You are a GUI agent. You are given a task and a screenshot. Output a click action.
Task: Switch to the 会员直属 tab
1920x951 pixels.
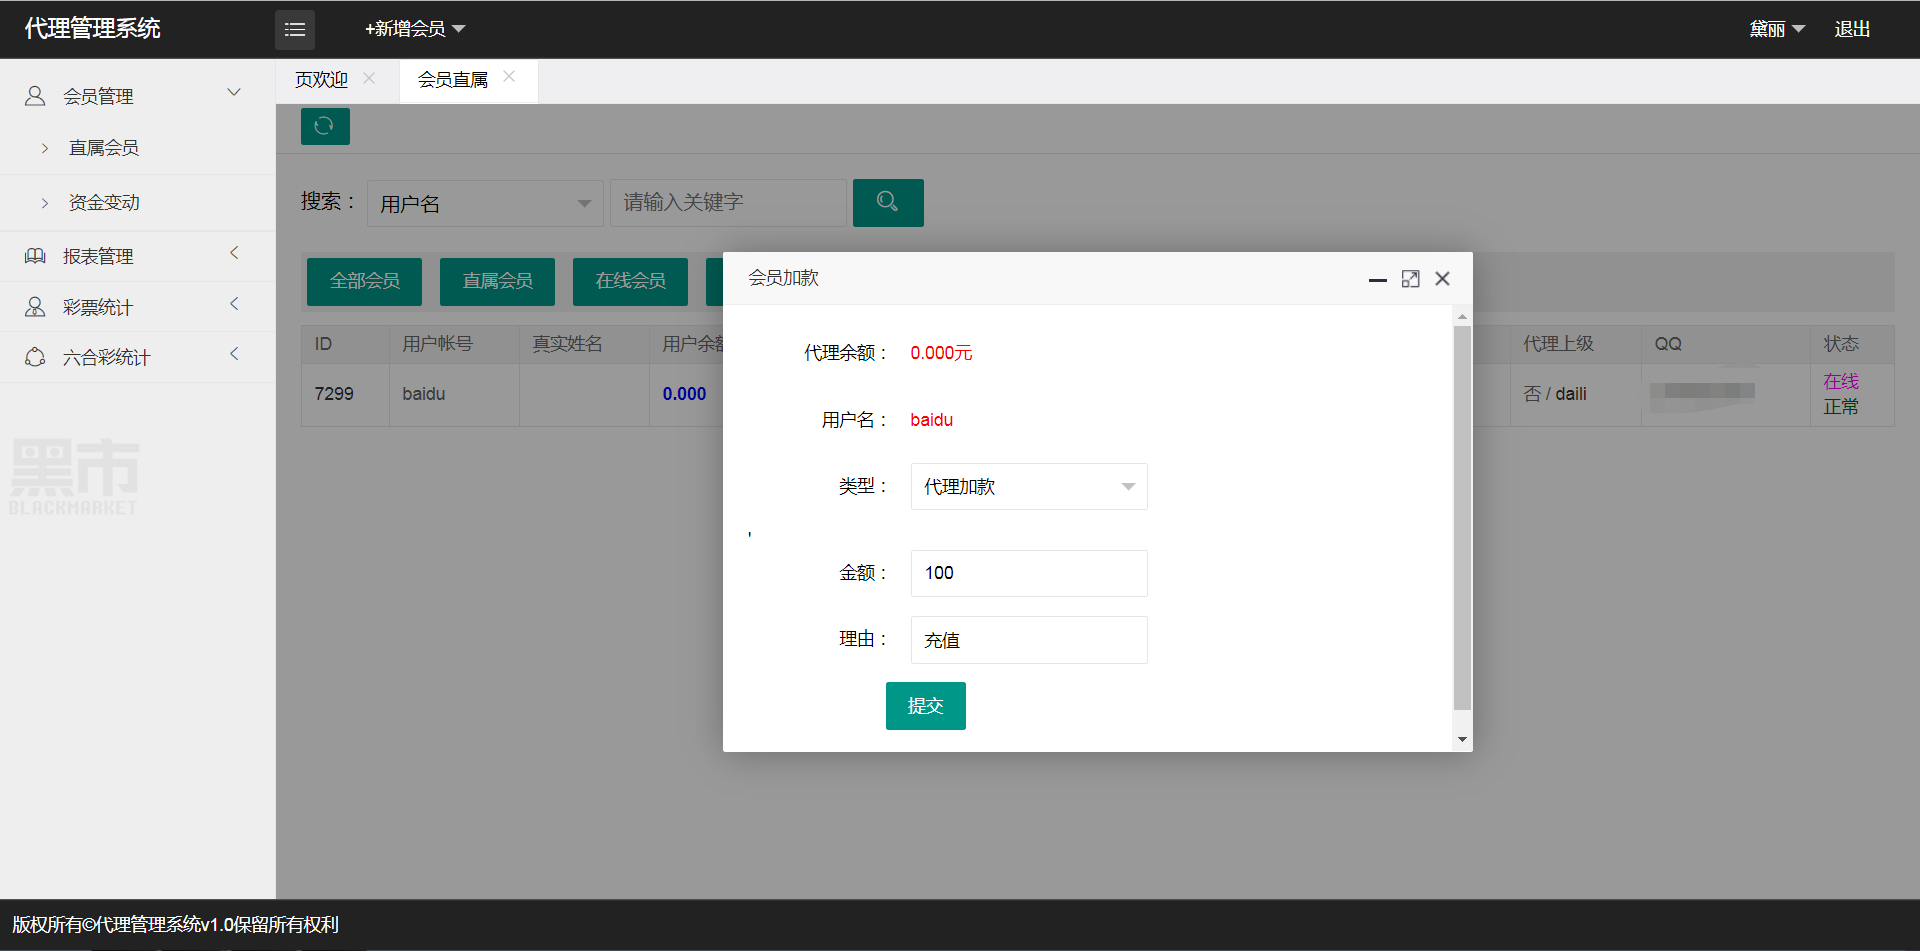point(453,80)
